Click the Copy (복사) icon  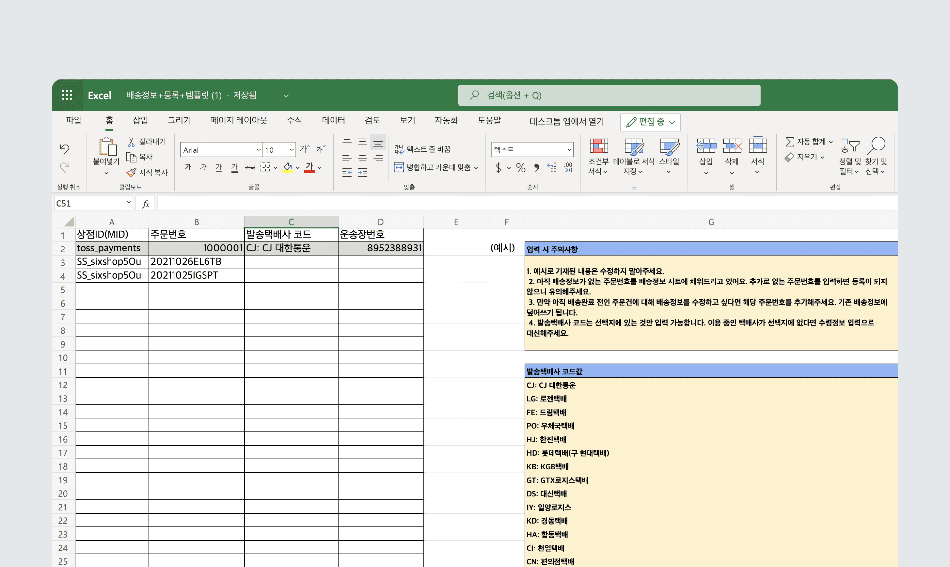[131, 157]
